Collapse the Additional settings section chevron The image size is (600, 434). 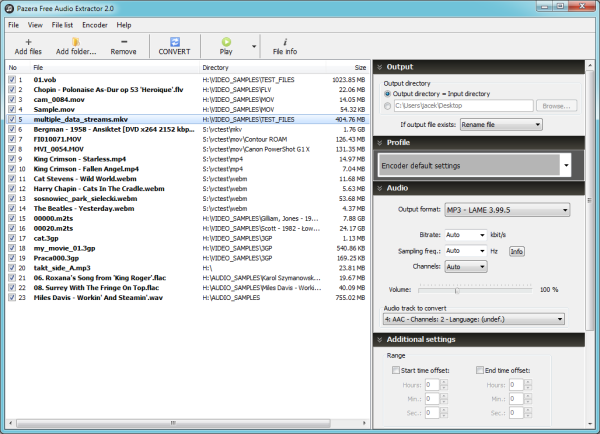click(x=380, y=340)
